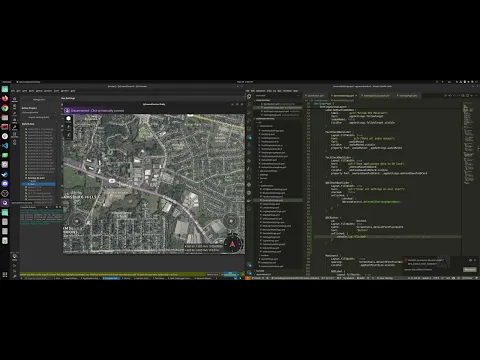Image resolution: width=480 pixels, height=360 pixels.
Task: Click Import Existing Build button
Action: click(39, 117)
